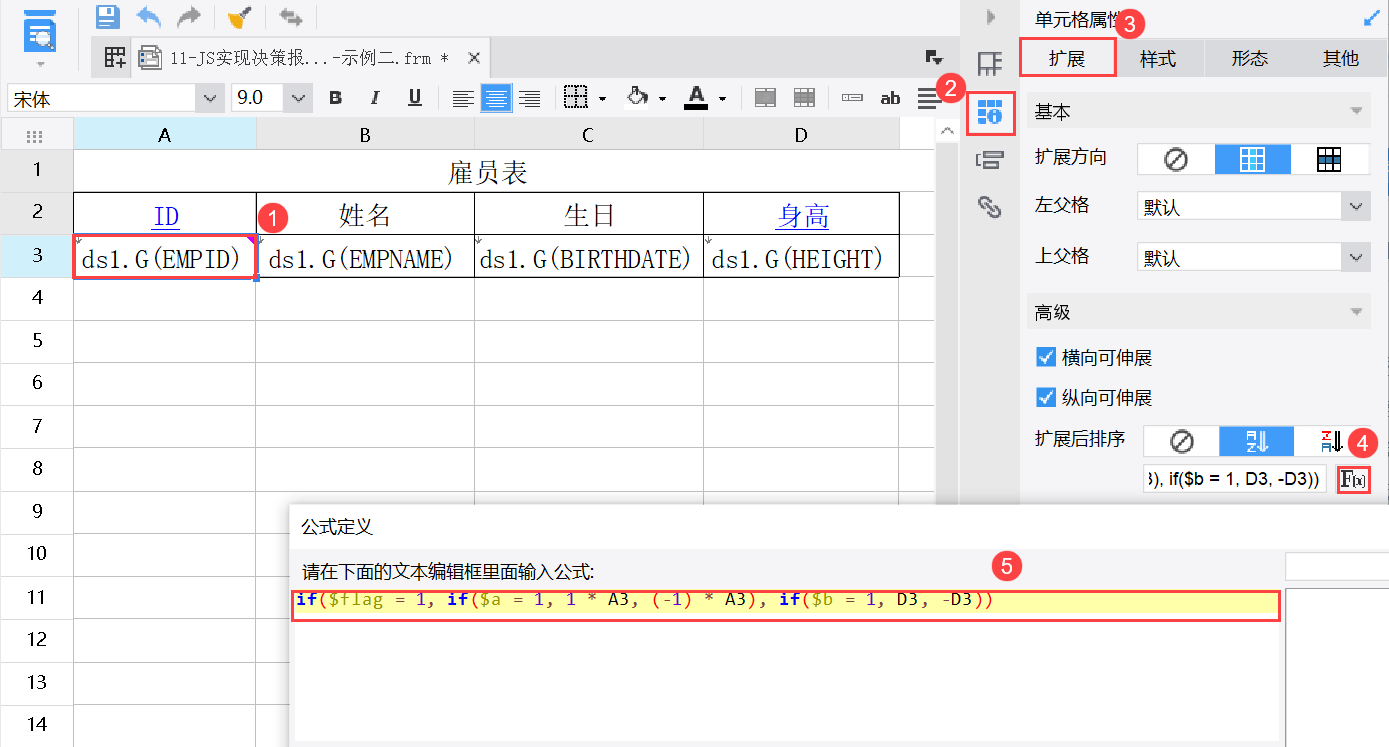Select the 扩展 tab
1389x747 pixels.
point(1067,58)
